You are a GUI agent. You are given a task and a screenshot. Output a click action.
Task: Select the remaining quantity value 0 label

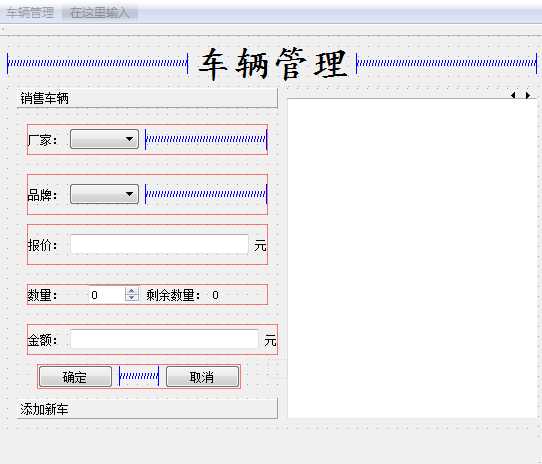pos(215,296)
